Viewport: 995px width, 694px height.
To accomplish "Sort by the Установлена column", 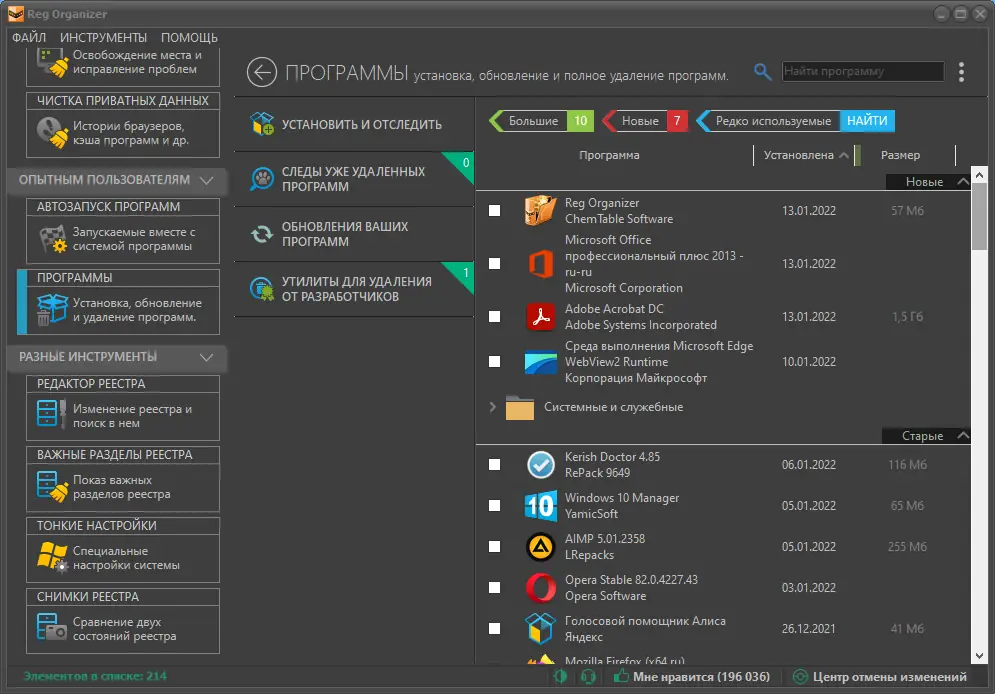I will pos(805,155).
